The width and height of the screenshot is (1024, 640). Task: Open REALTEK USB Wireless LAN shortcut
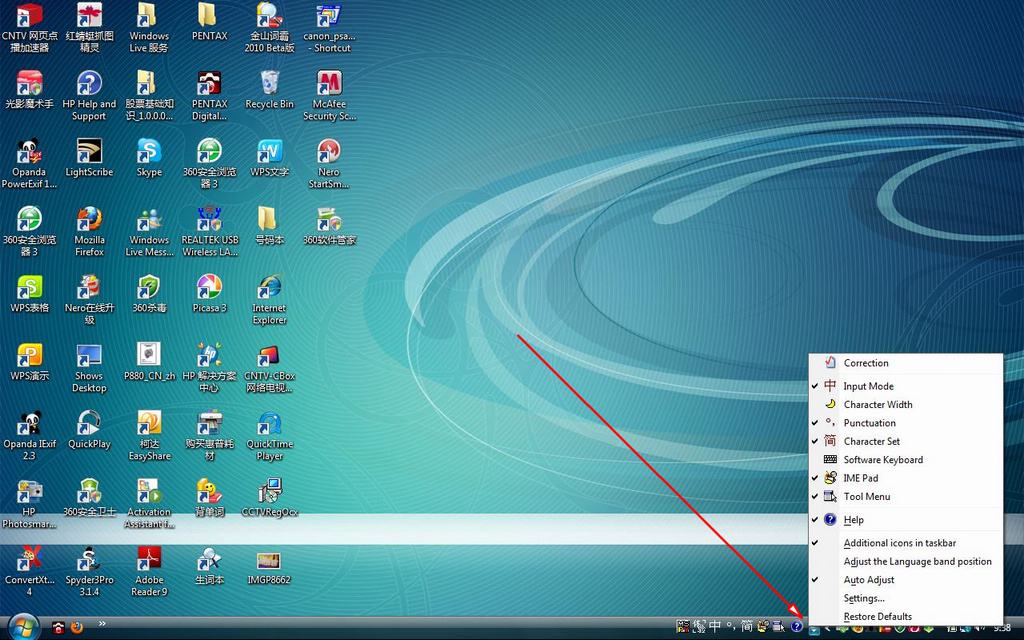pyautogui.click(x=209, y=231)
